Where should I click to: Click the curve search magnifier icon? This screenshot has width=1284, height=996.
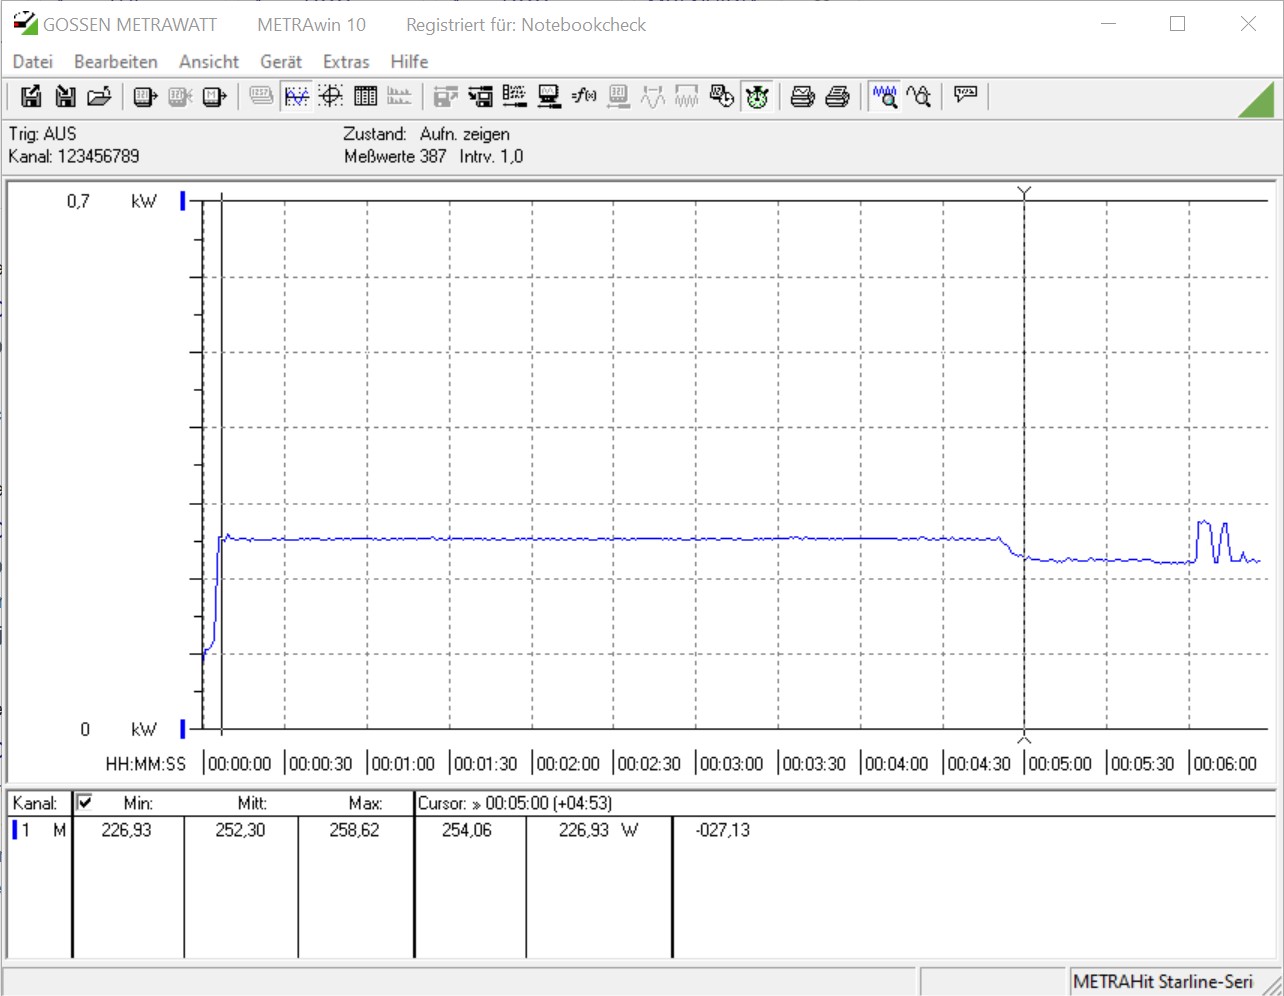point(919,96)
